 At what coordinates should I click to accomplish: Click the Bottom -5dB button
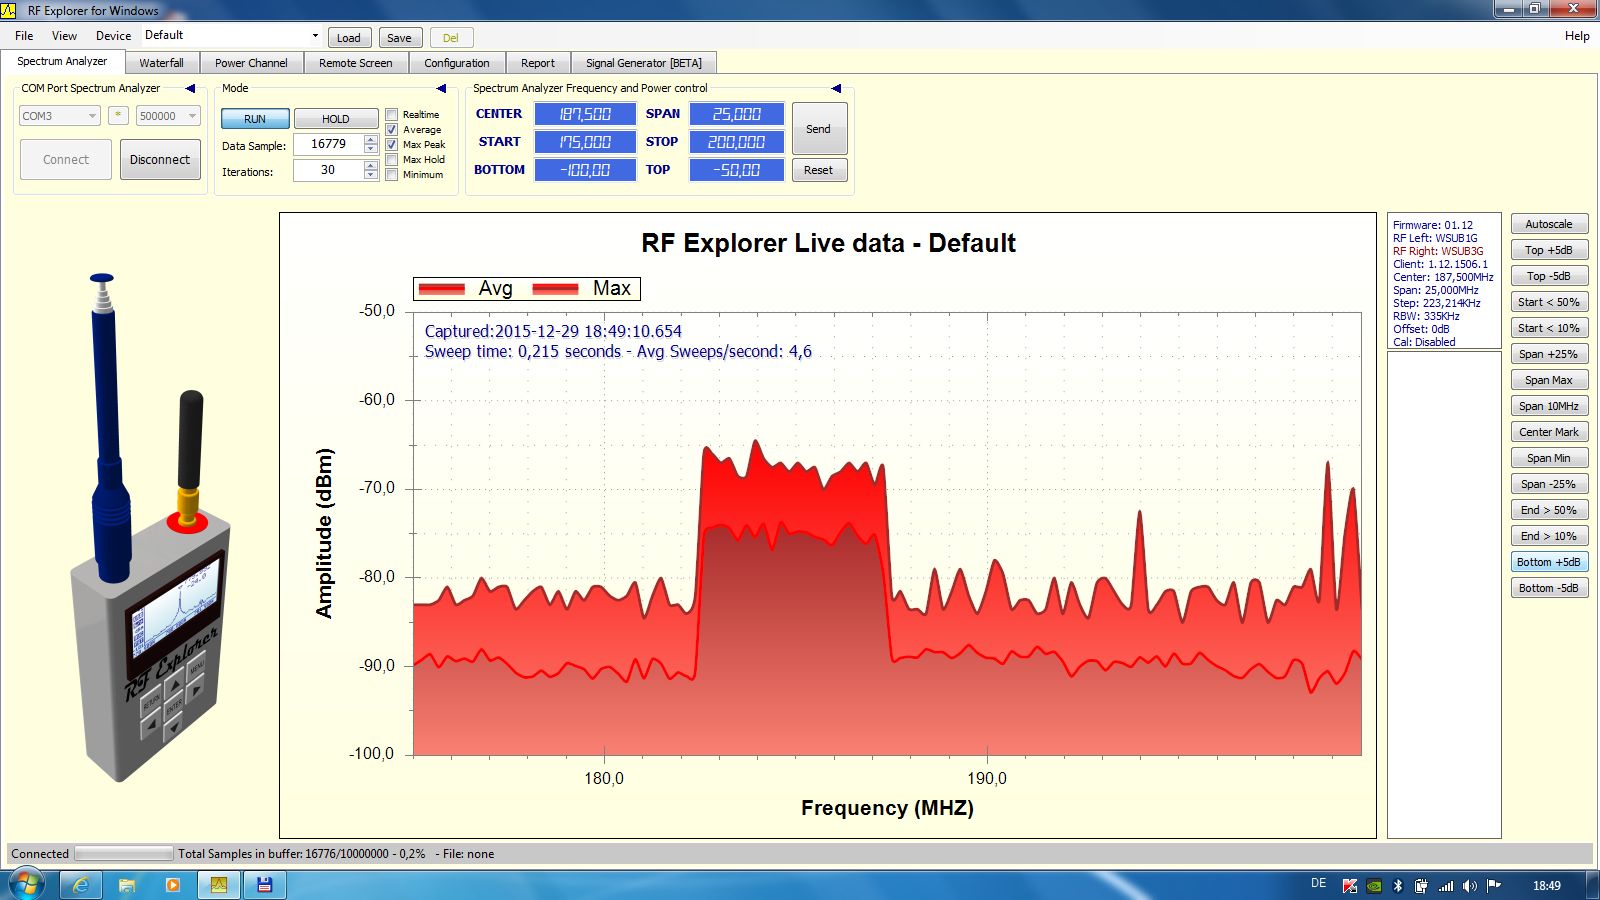[1549, 588]
